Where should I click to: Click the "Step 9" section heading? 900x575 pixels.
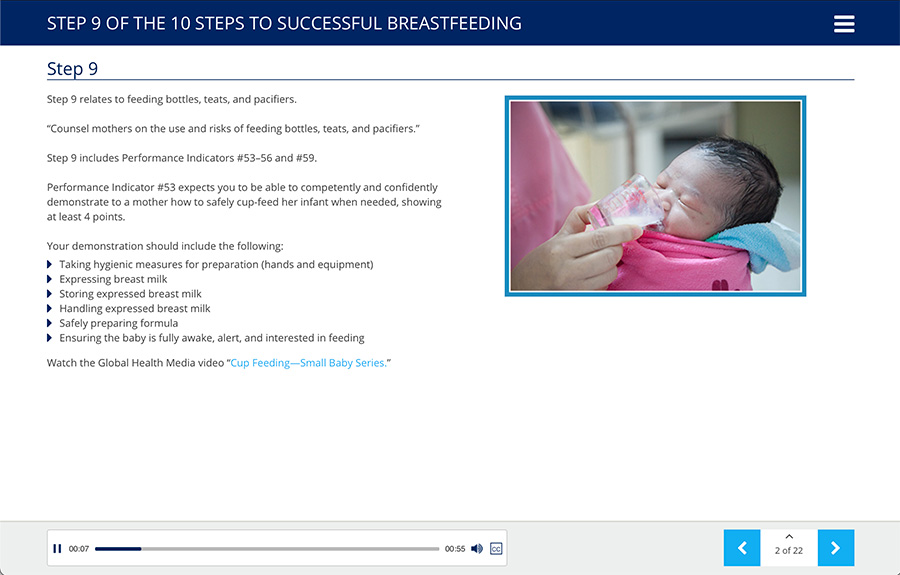point(72,69)
